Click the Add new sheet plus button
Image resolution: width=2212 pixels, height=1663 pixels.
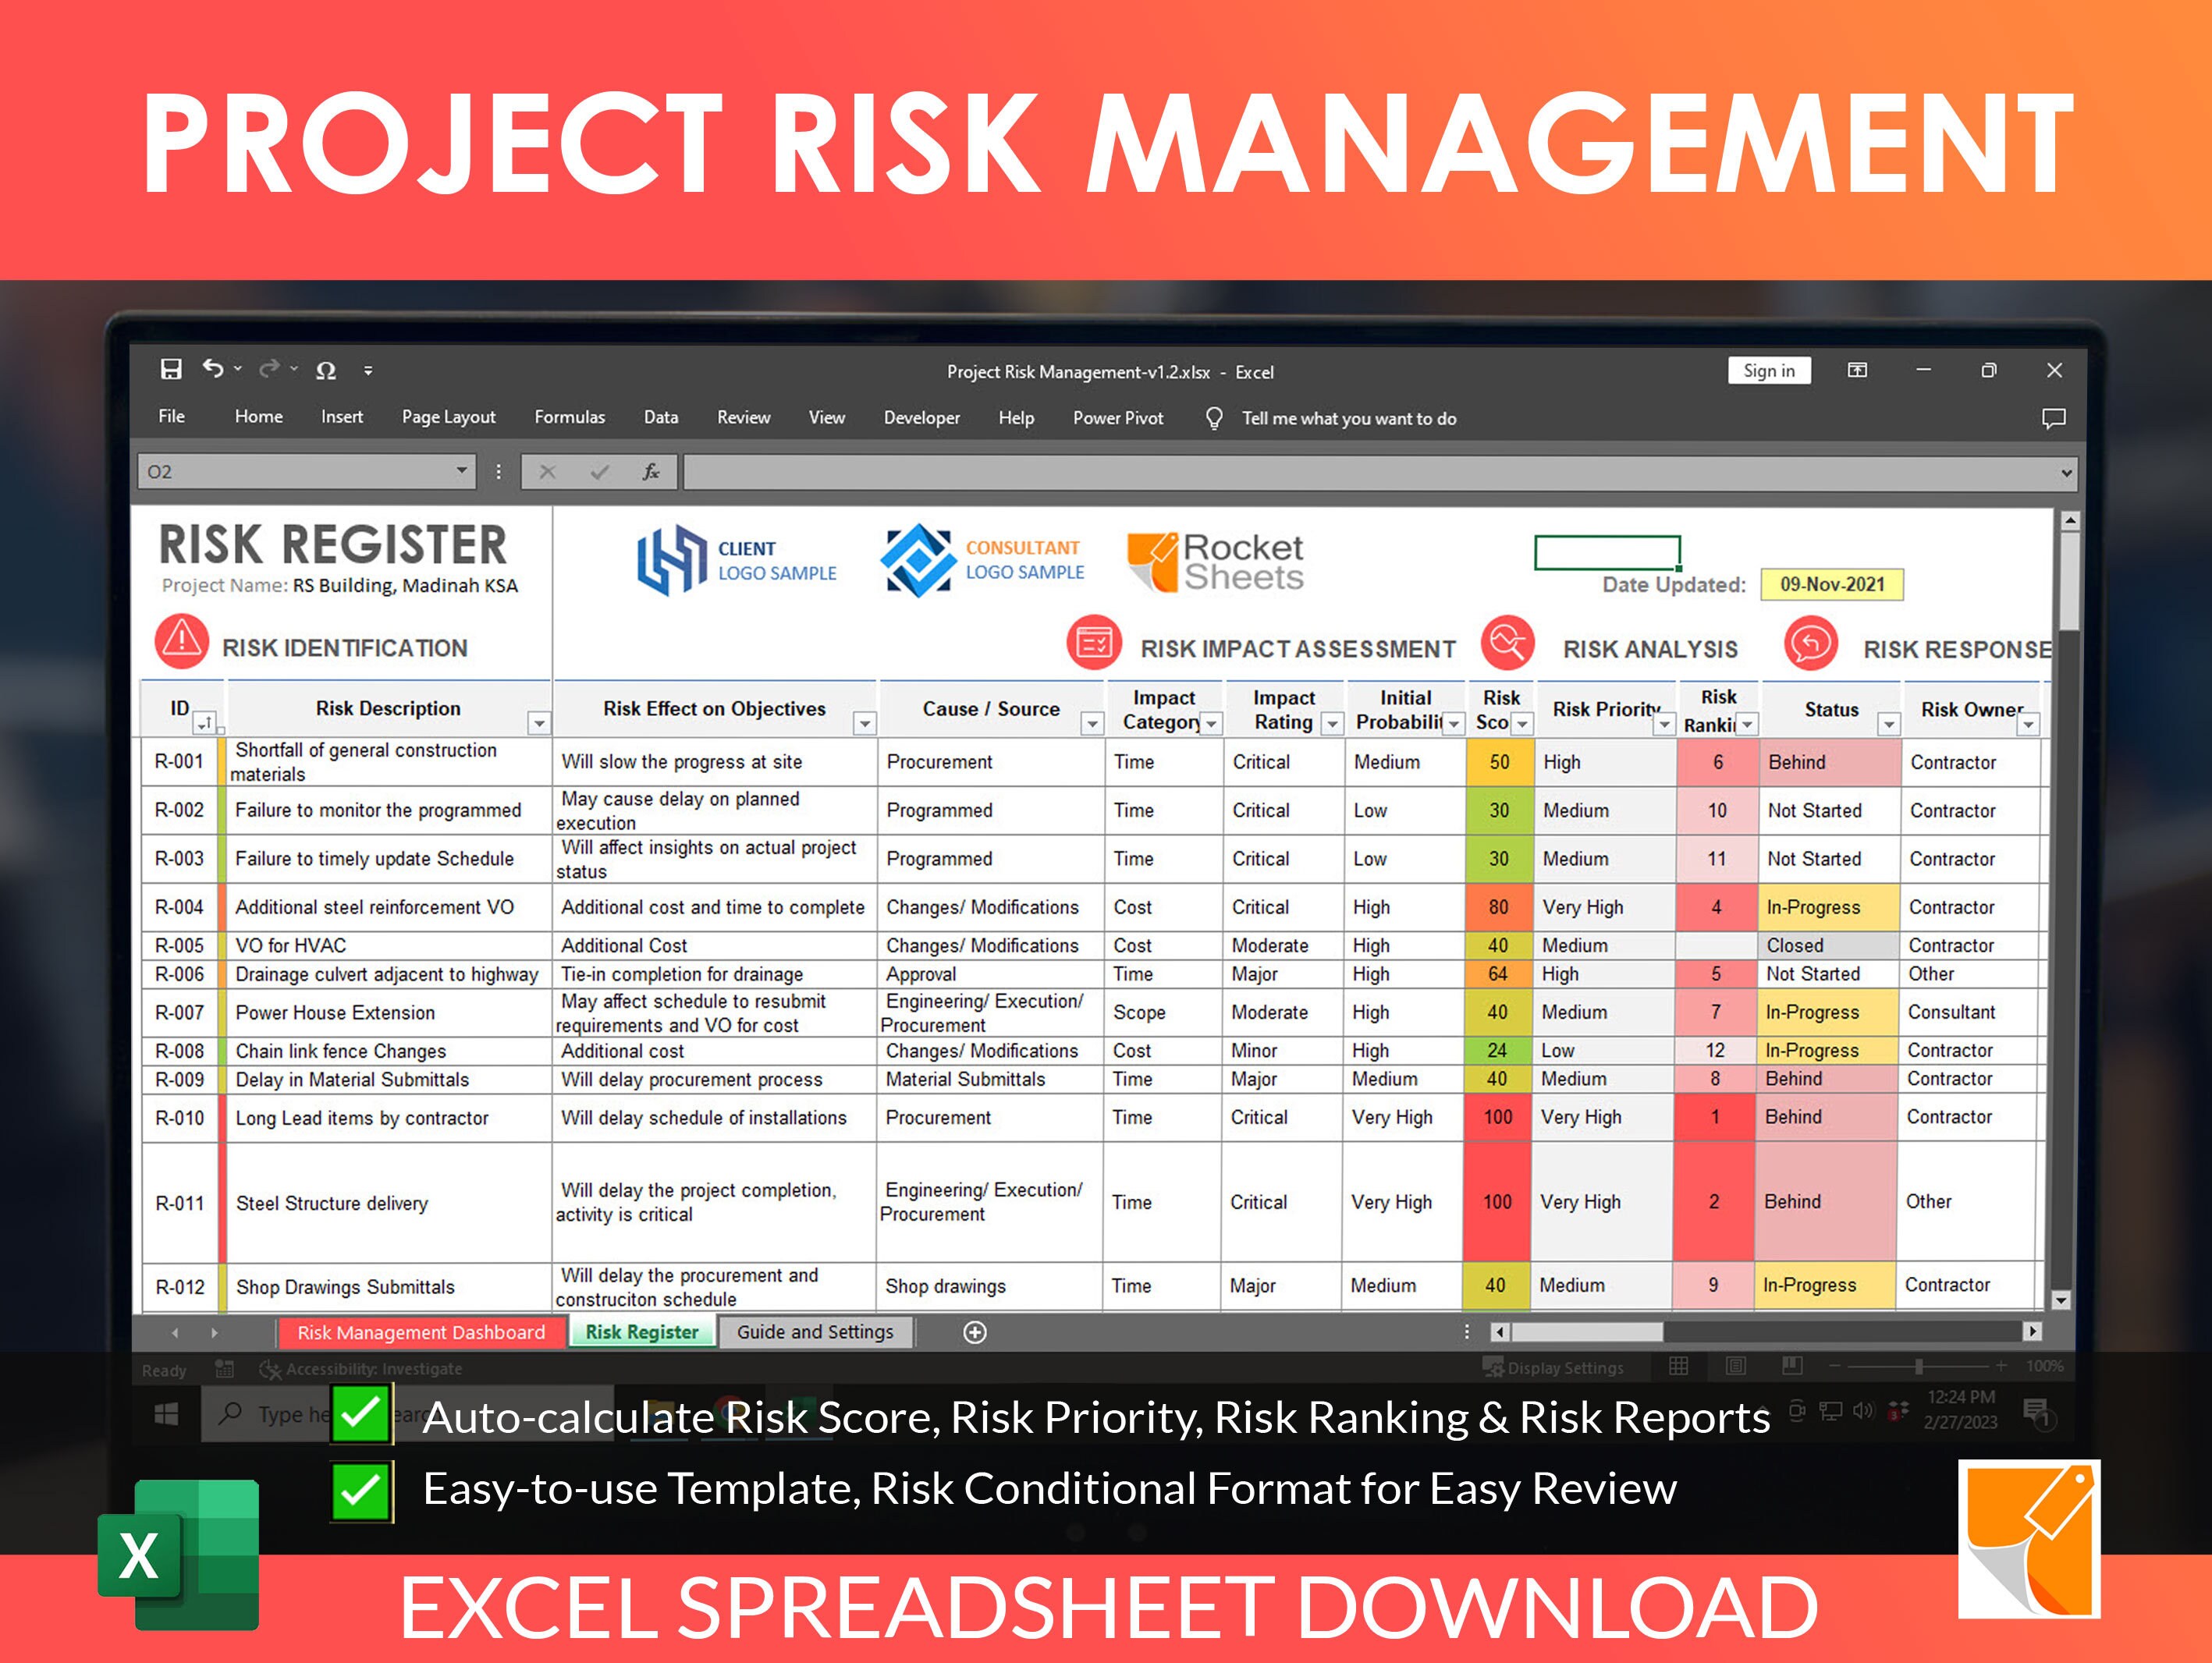pyautogui.click(x=975, y=1332)
